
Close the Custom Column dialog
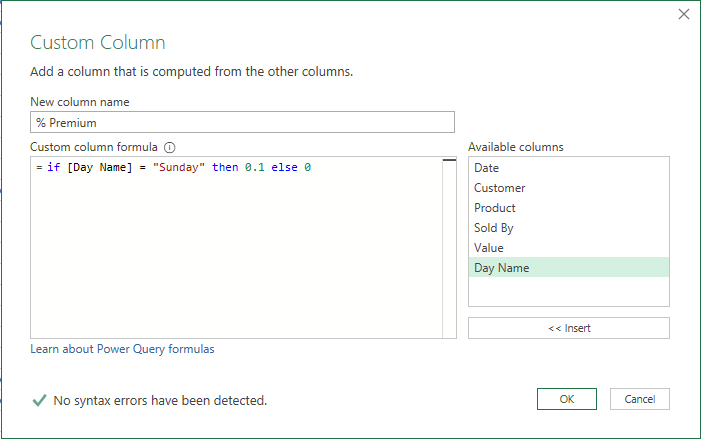tap(684, 14)
